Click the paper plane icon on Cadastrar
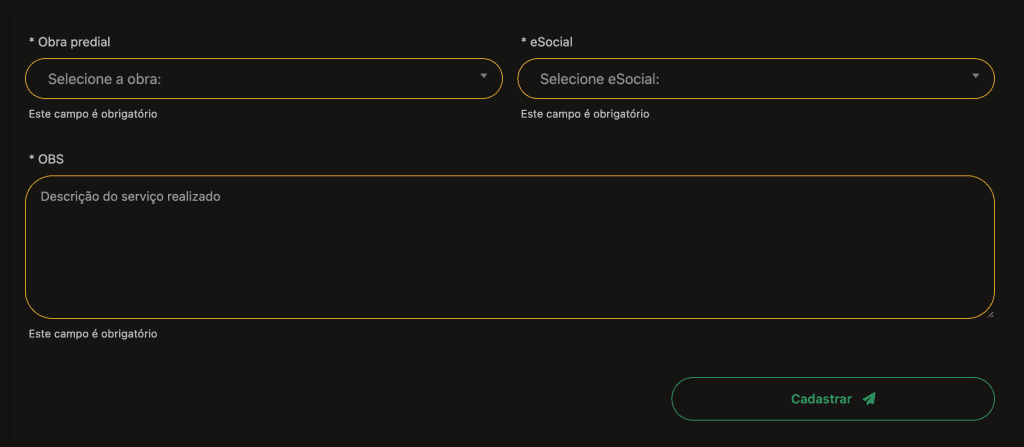Viewport: 1024px width, 447px height. point(869,399)
